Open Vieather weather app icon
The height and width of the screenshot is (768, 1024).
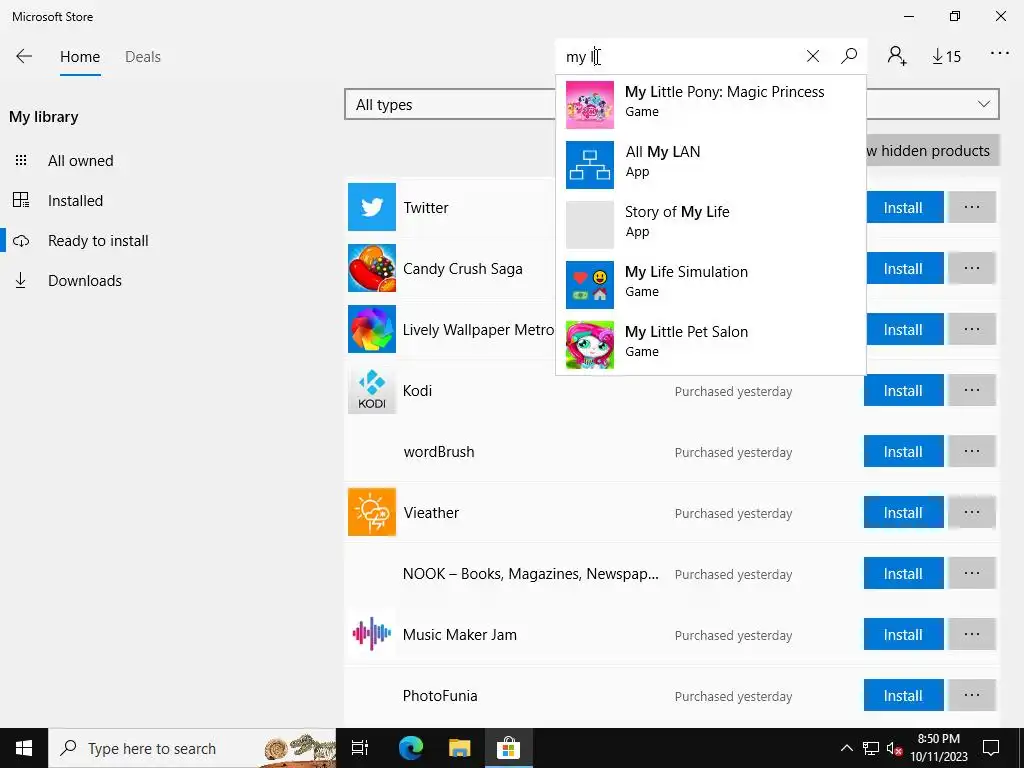[x=372, y=512]
